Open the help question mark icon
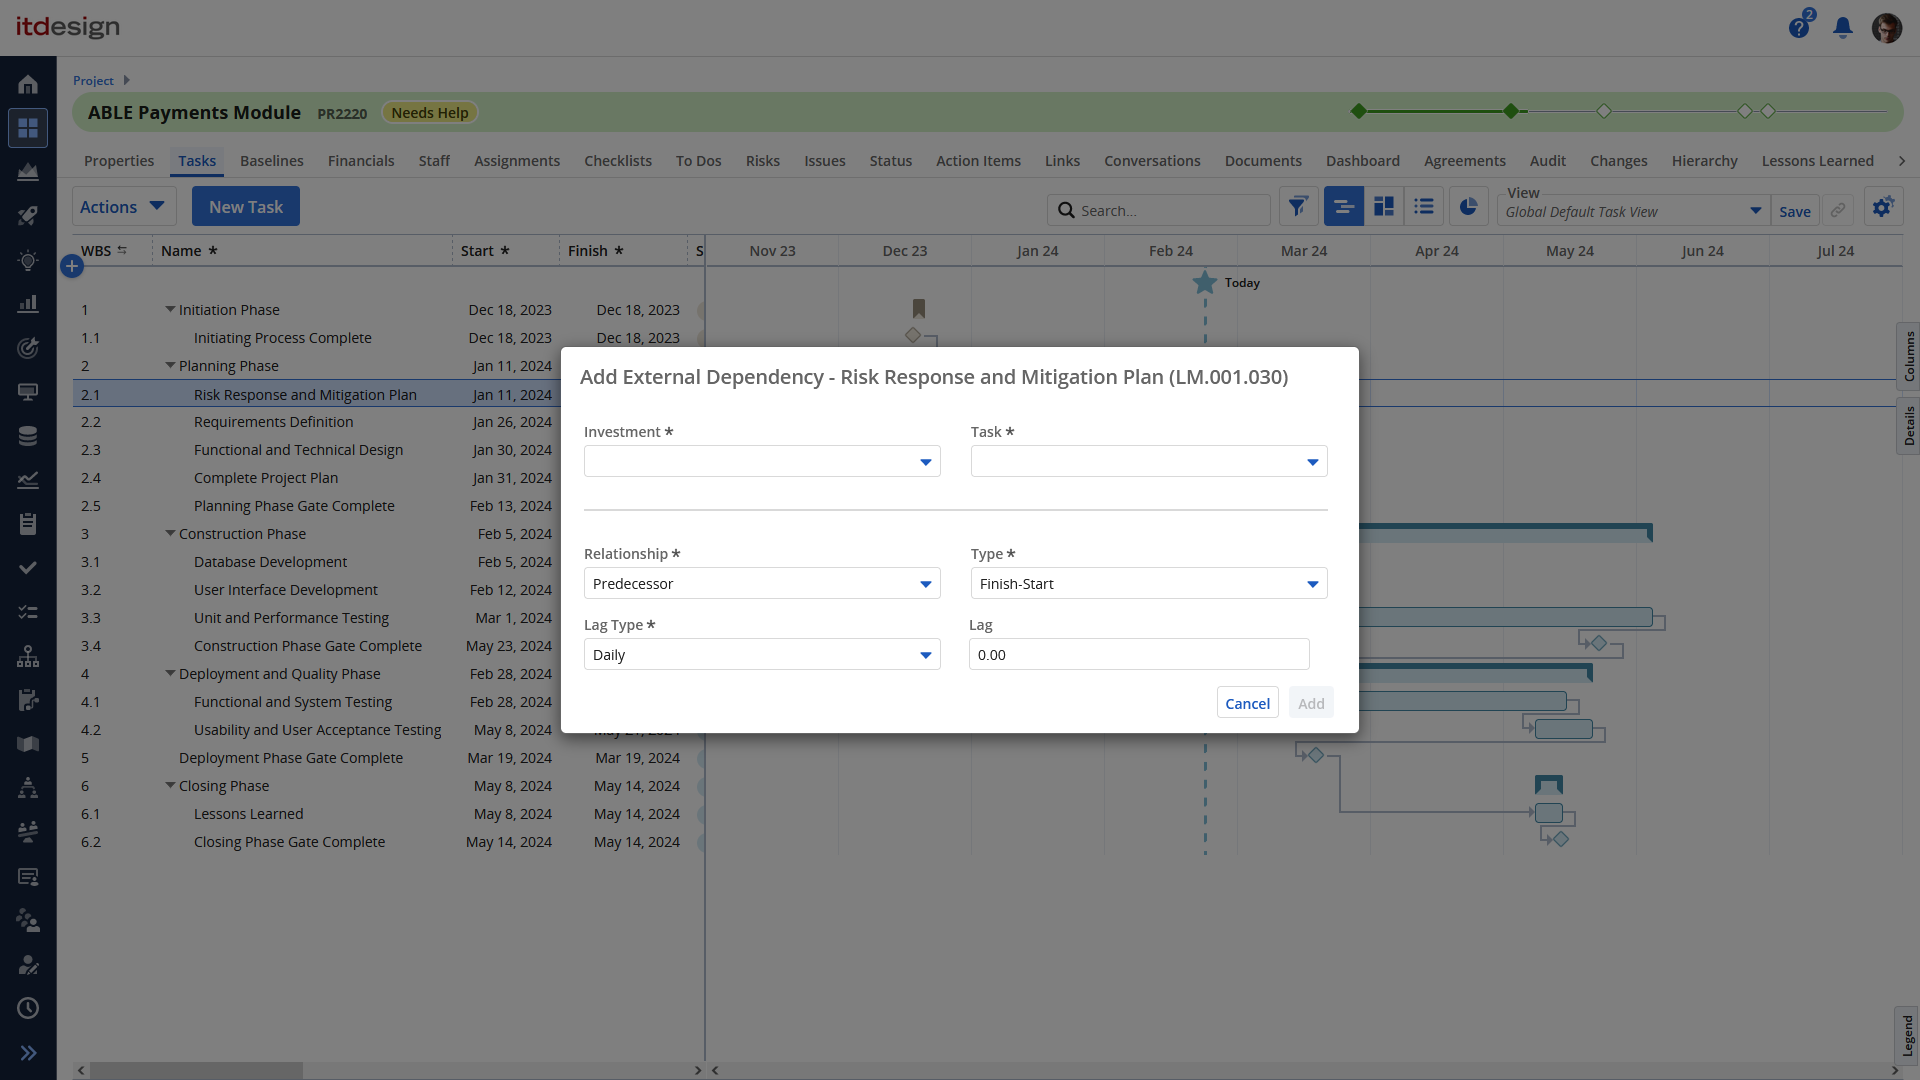Viewport: 1920px width, 1080px height. [1800, 26]
